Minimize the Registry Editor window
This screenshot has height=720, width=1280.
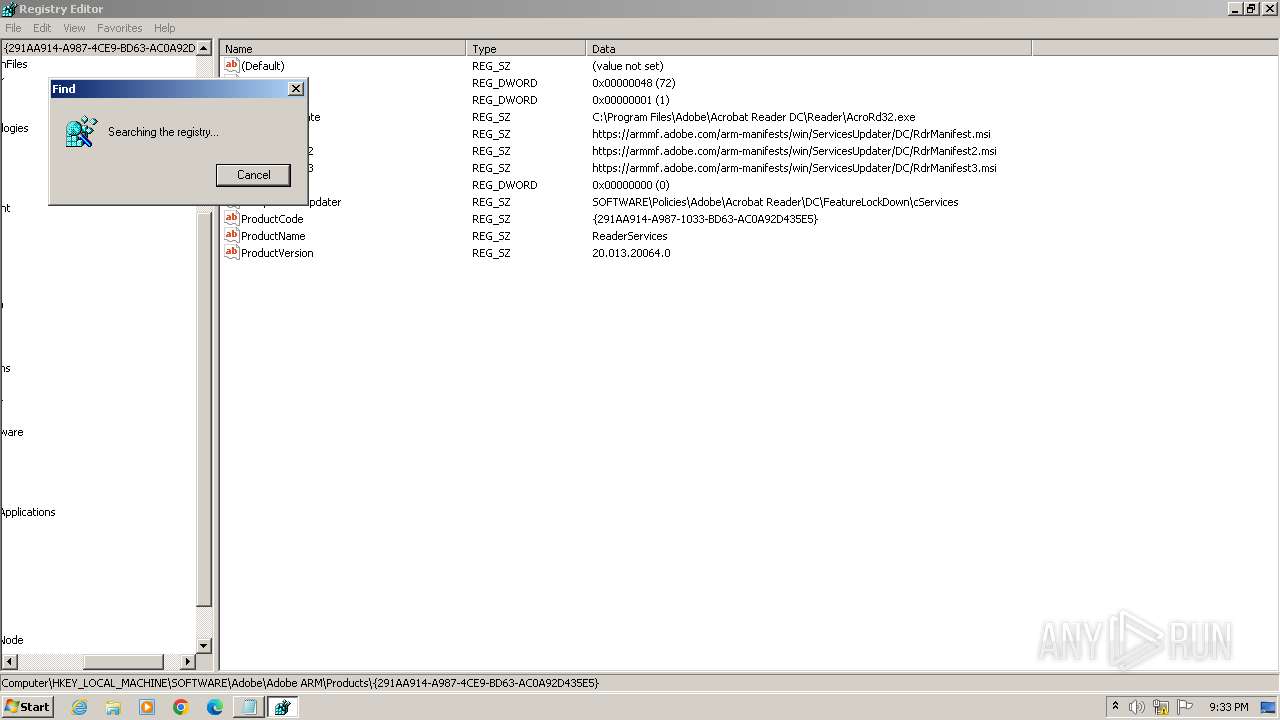[1235, 8]
